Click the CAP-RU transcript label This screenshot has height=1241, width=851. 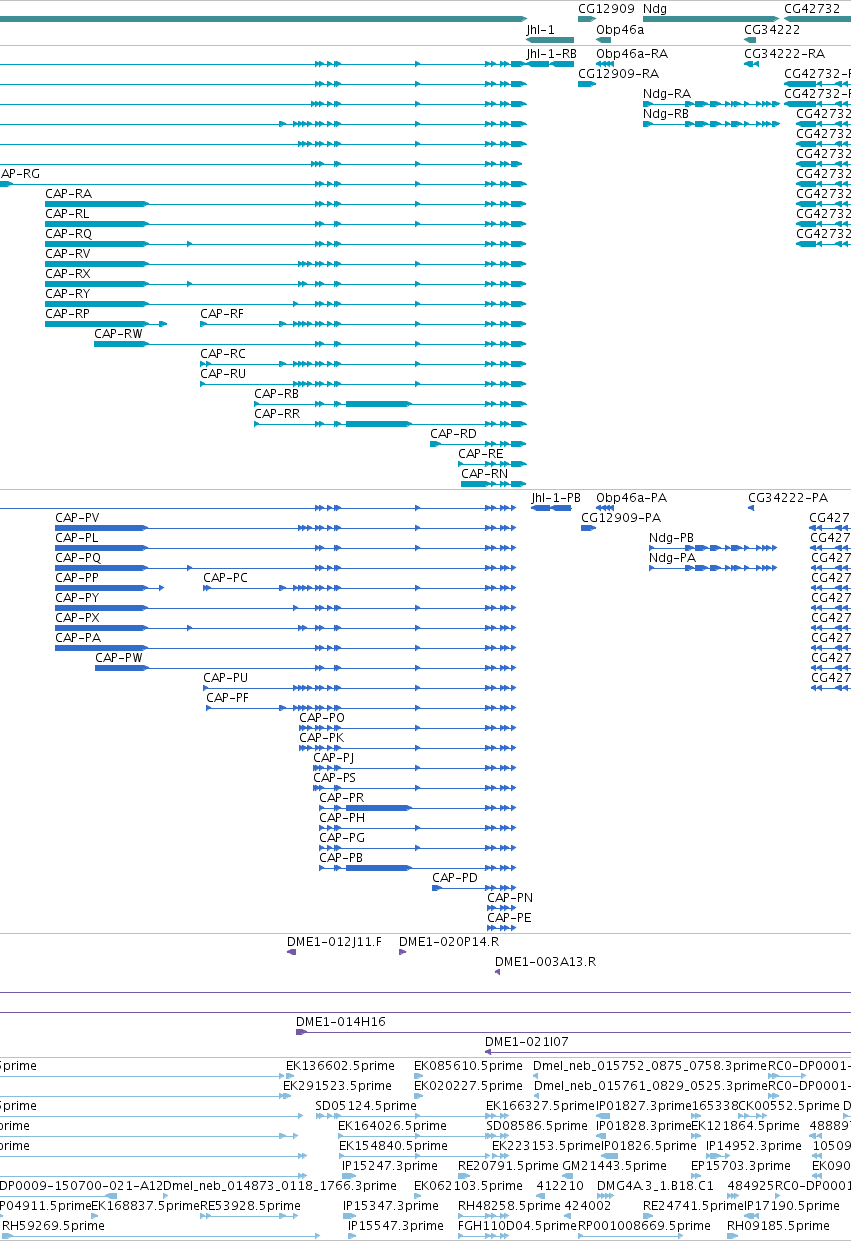click(x=223, y=374)
